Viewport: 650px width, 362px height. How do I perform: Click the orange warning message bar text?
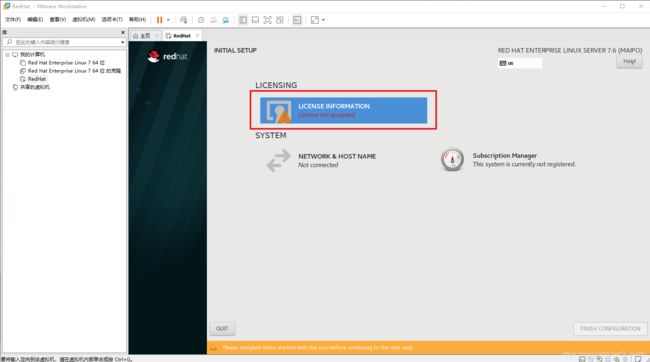[x=318, y=347]
